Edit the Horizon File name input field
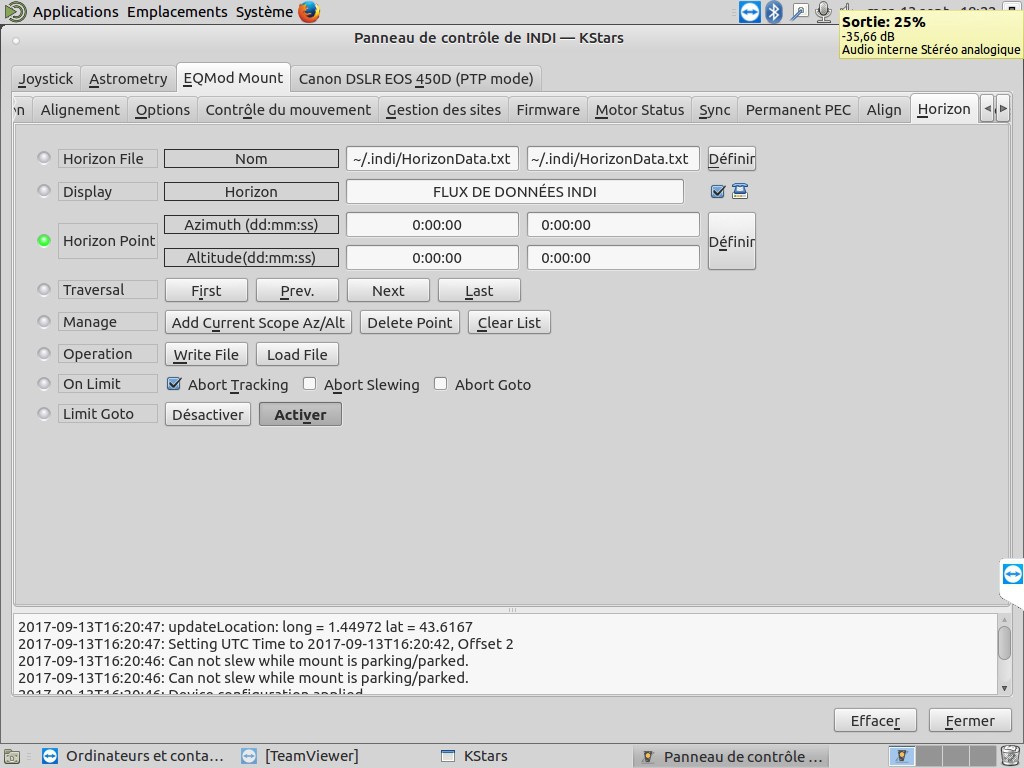Viewport: 1024px width, 768px height. [x=613, y=159]
